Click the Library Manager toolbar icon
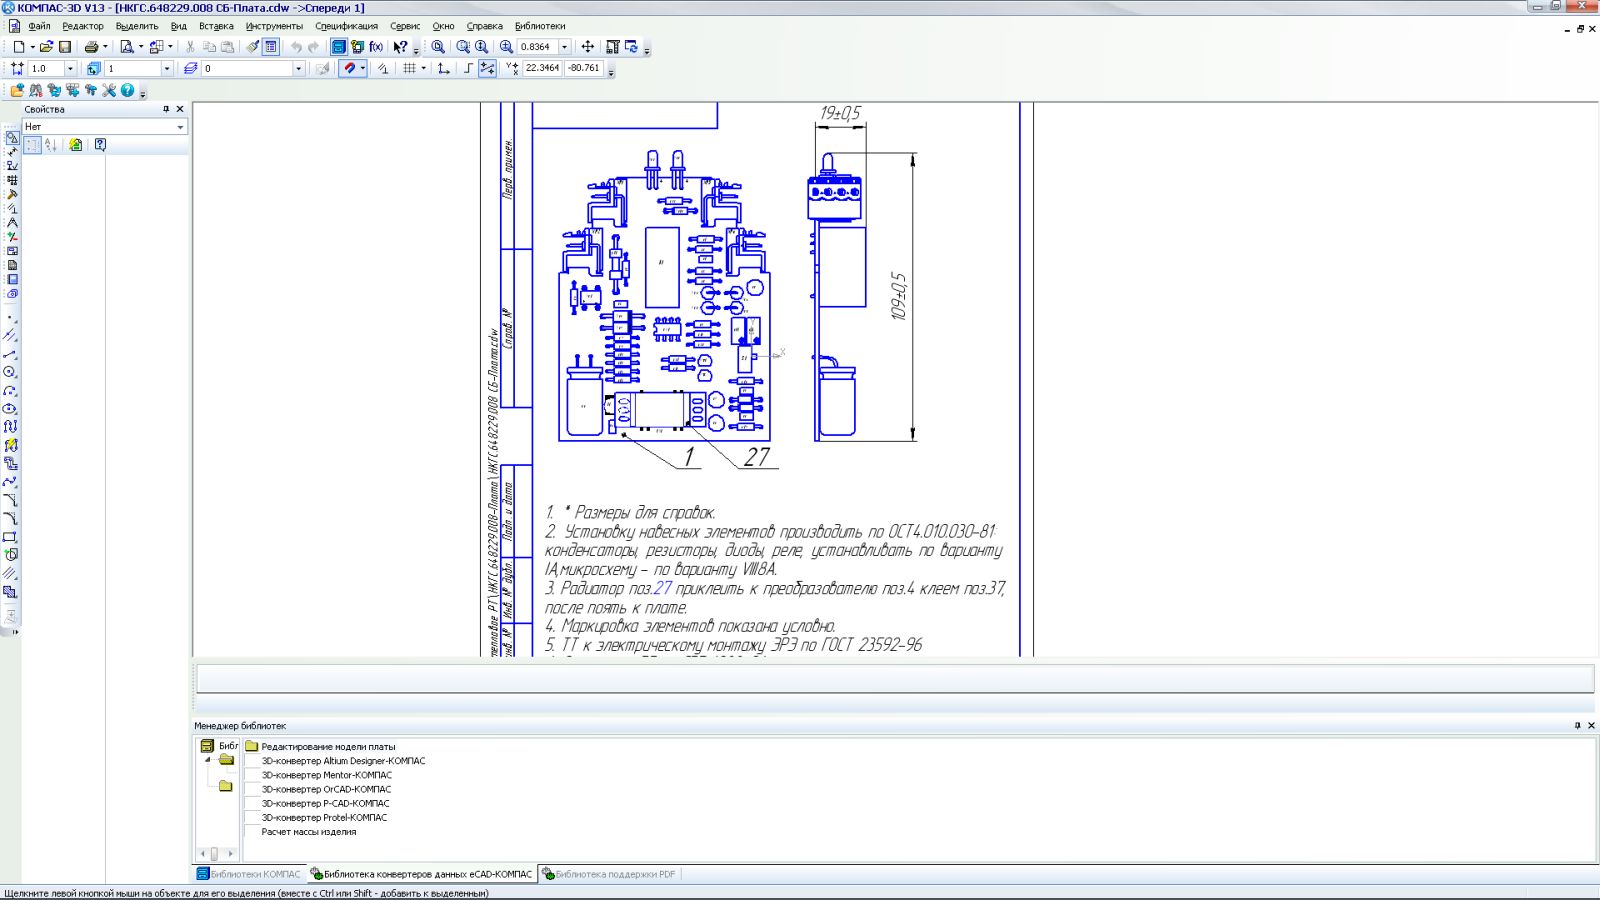This screenshot has width=1600, height=900. point(339,47)
